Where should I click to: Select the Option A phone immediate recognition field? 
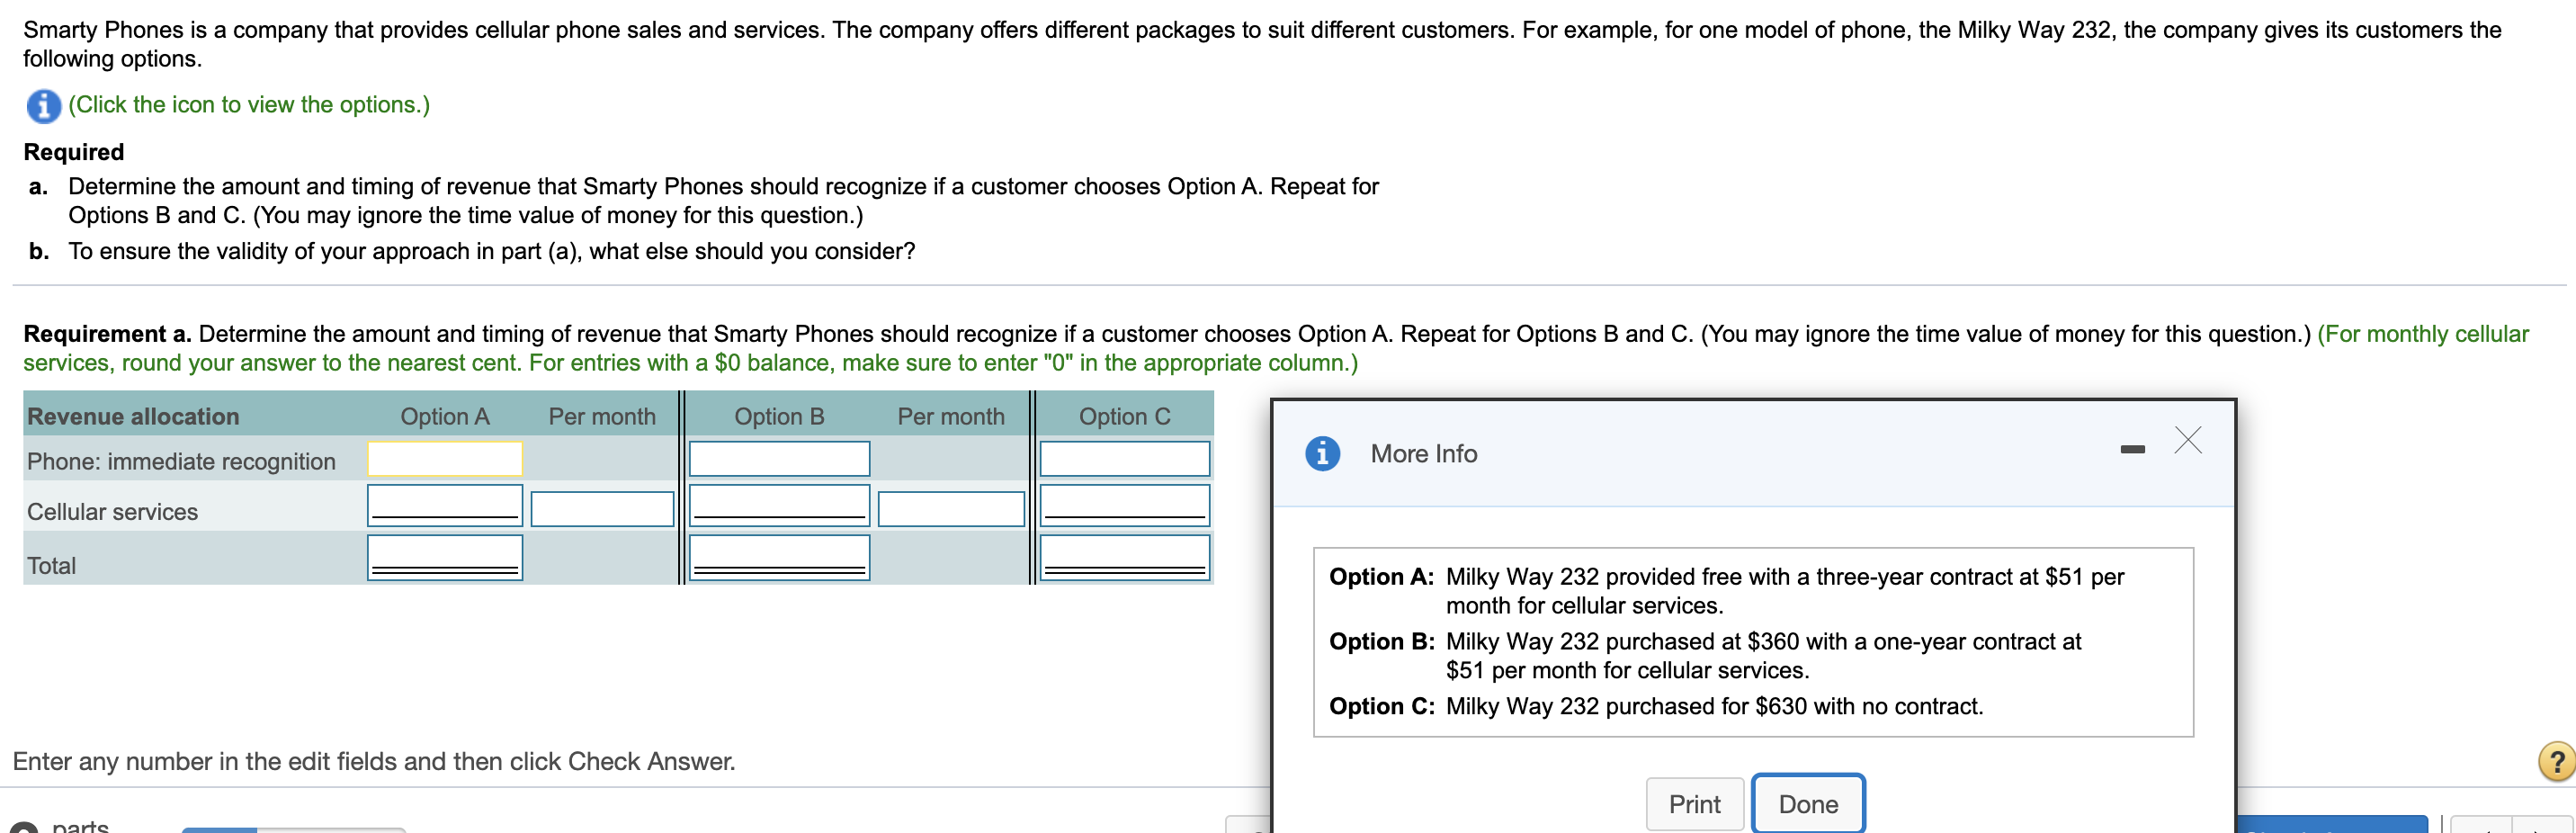click(x=445, y=459)
